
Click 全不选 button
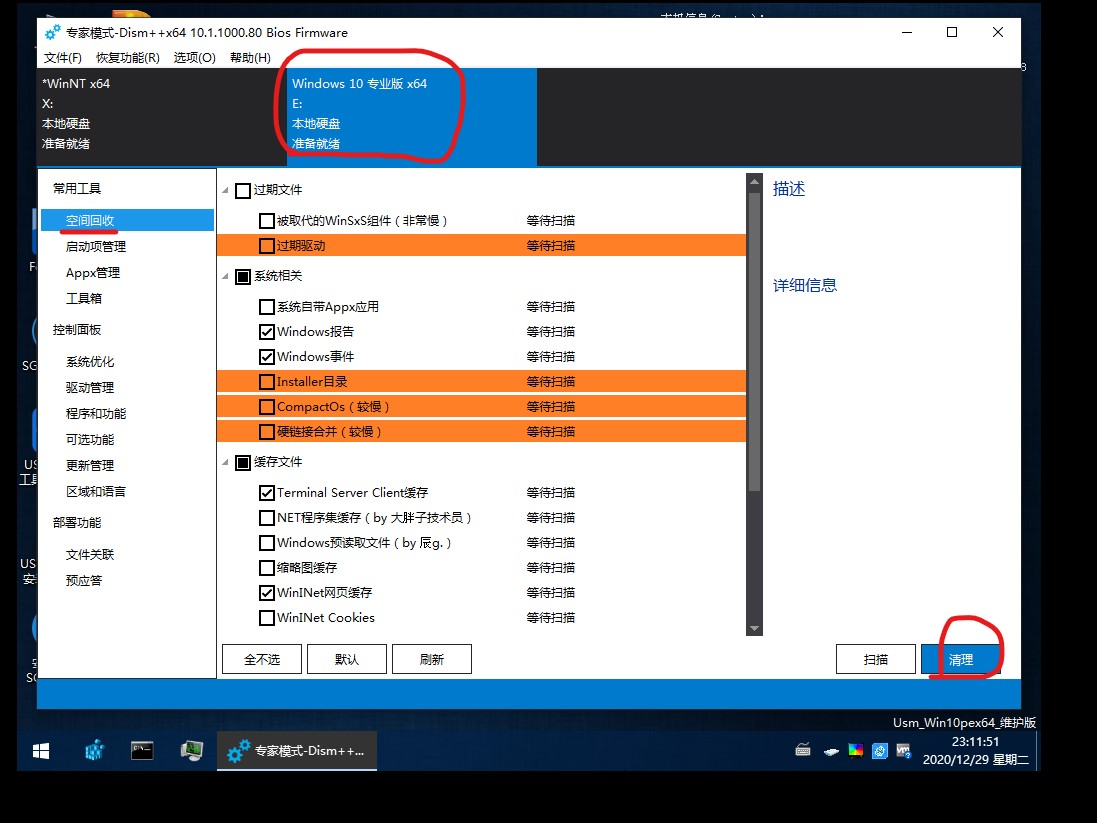coord(262,659)
